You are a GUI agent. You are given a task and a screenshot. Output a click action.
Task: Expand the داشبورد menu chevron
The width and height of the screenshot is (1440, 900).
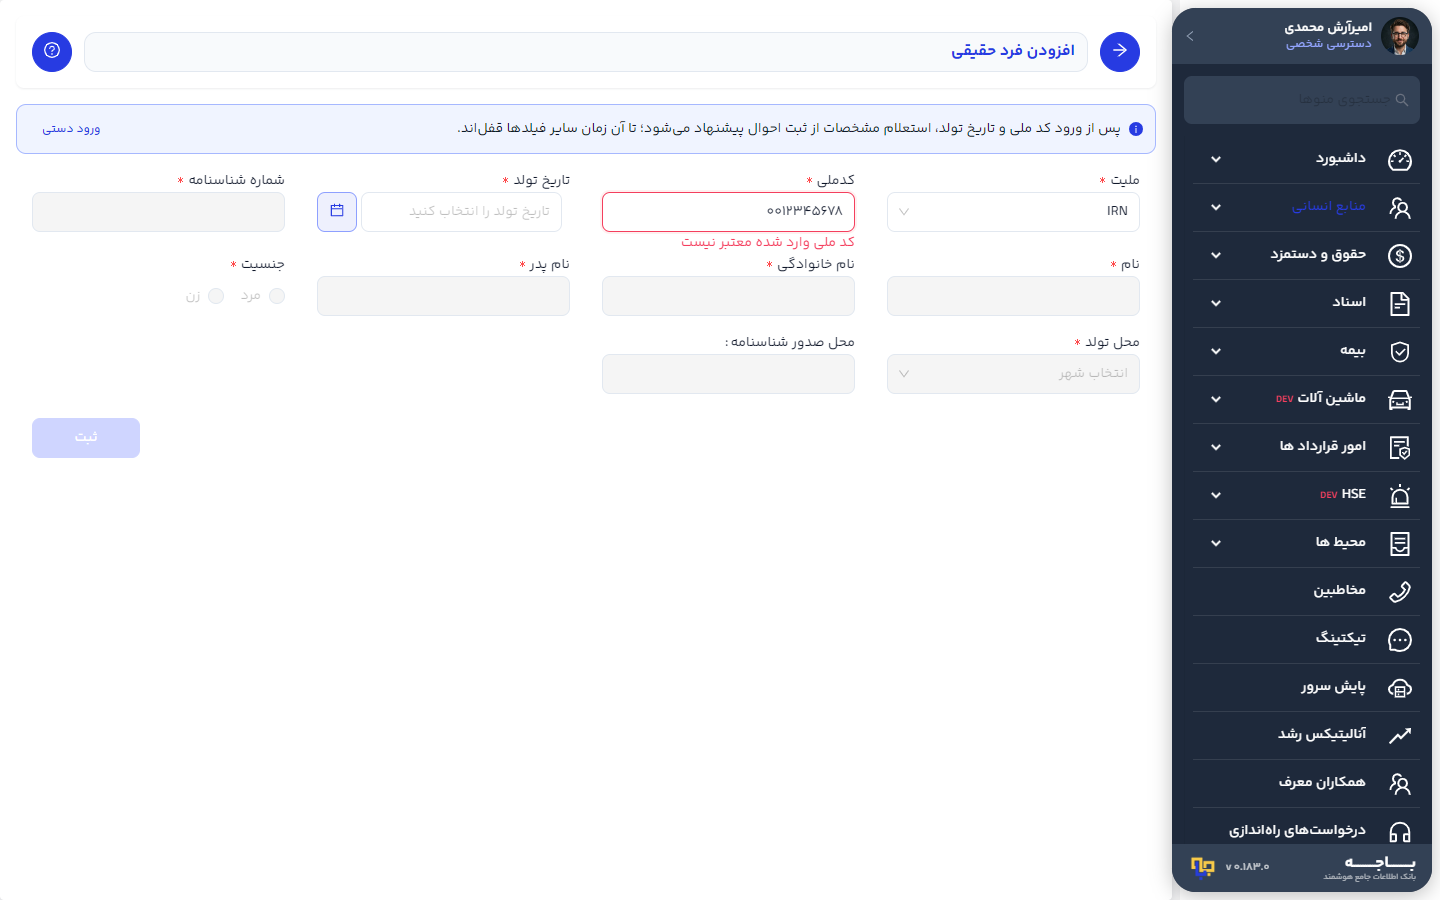point(1216,160)
